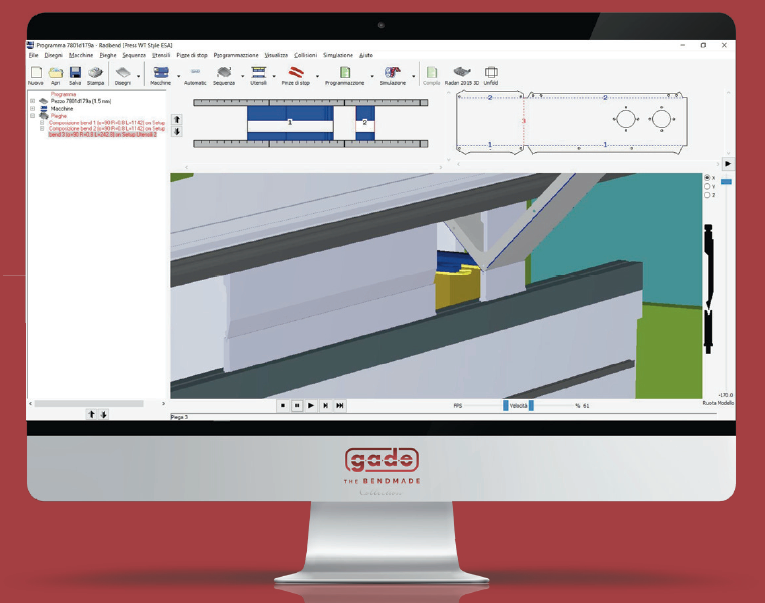
Task: Select the X axis radio button
Action: [708, 177]
